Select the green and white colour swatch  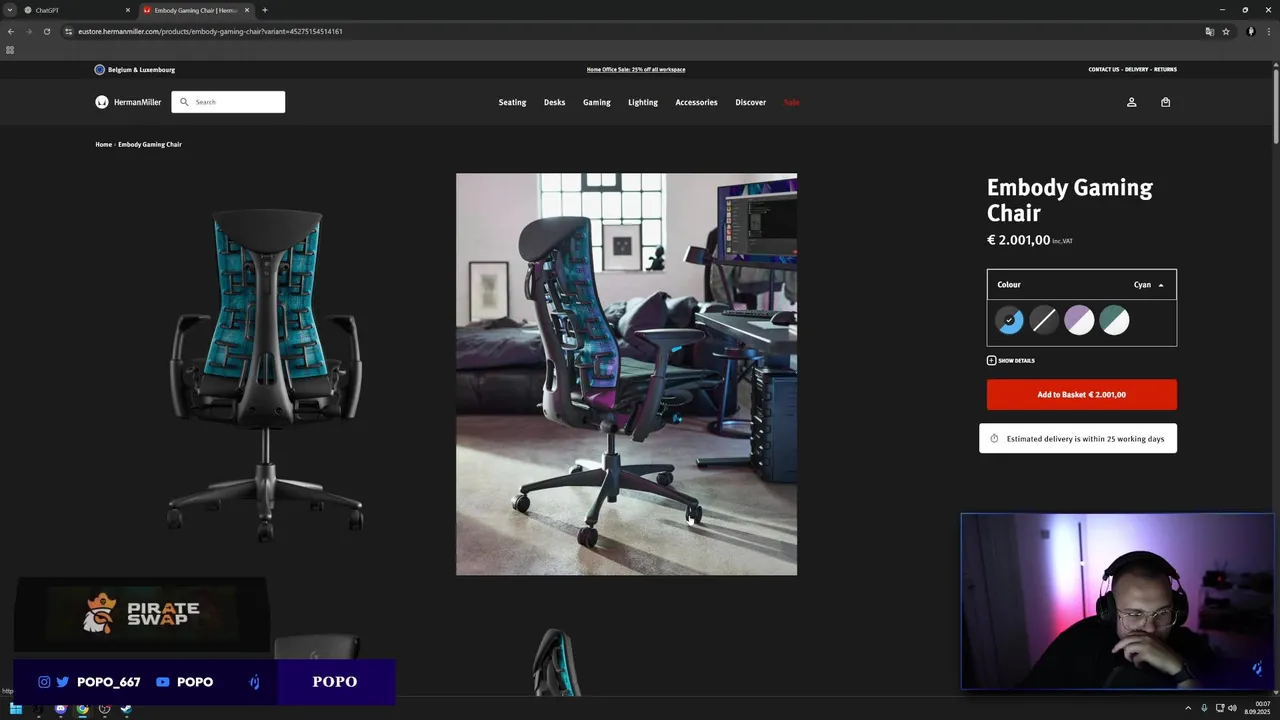click(x=1114, y=320)
